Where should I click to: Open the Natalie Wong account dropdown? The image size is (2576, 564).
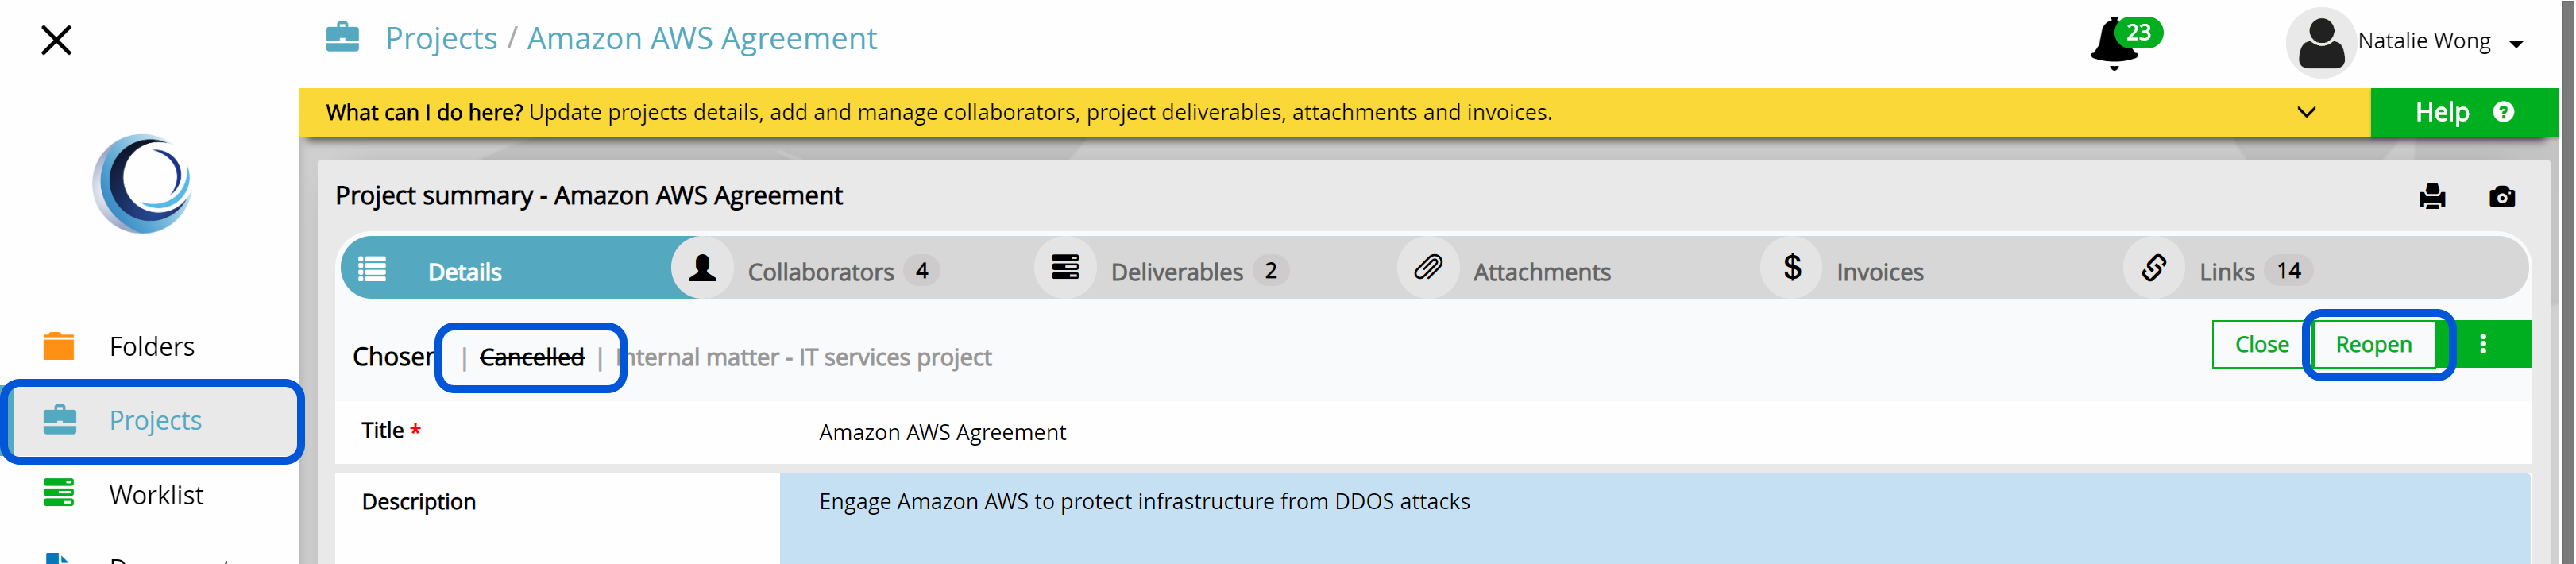click(x=2440, y=42)
